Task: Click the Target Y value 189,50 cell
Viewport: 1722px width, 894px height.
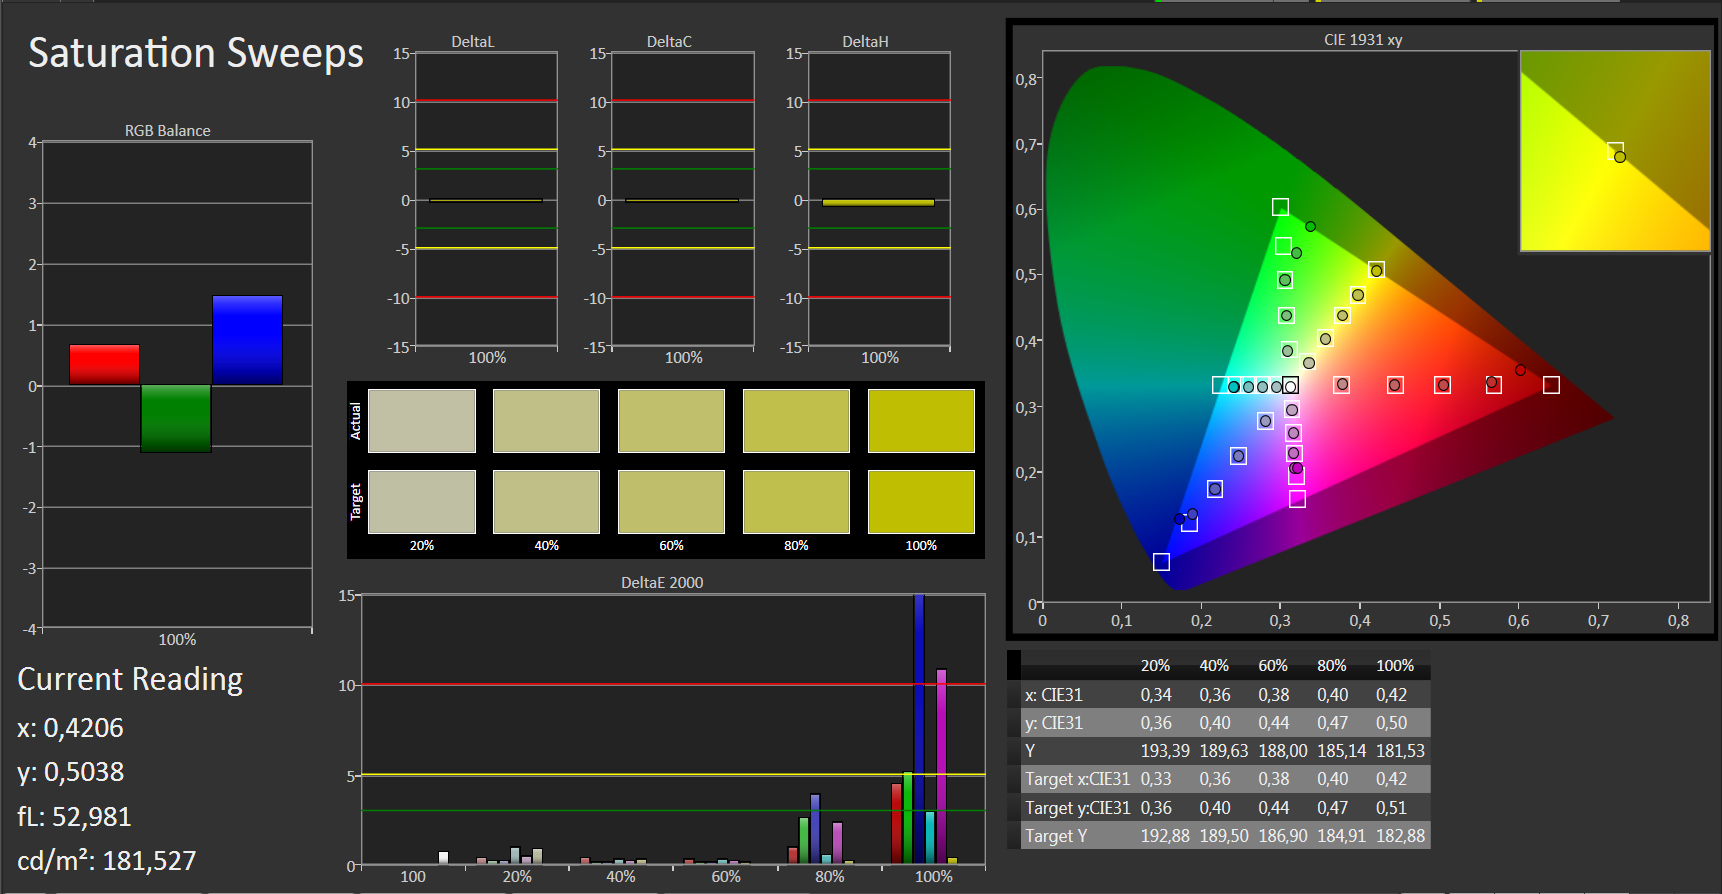Action: pos(1224,835)
